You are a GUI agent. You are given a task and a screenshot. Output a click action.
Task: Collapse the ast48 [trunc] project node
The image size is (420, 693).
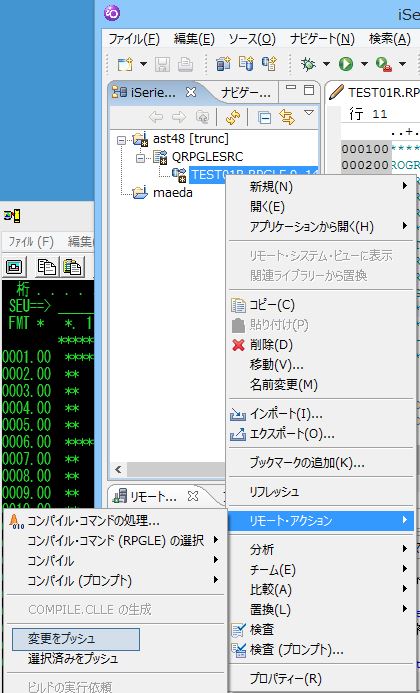tap(122, 140)
